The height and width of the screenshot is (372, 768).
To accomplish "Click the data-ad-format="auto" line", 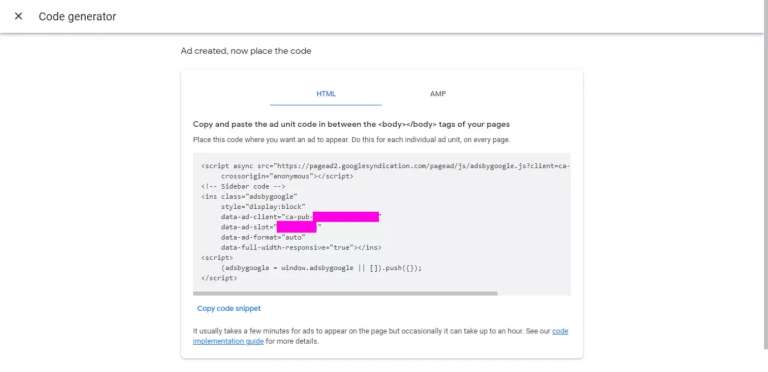I will click(263, 237).
